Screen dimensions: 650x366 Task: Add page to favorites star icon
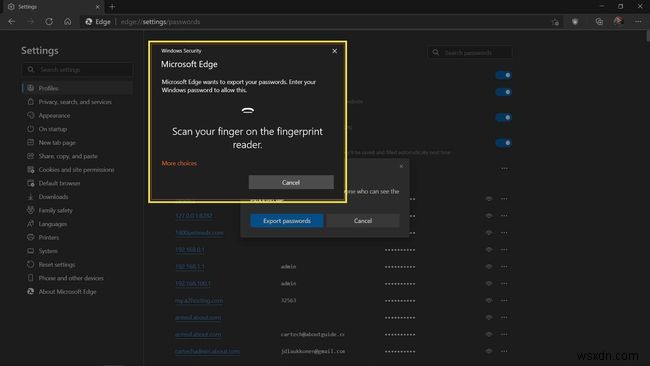[x=555, y=22]
